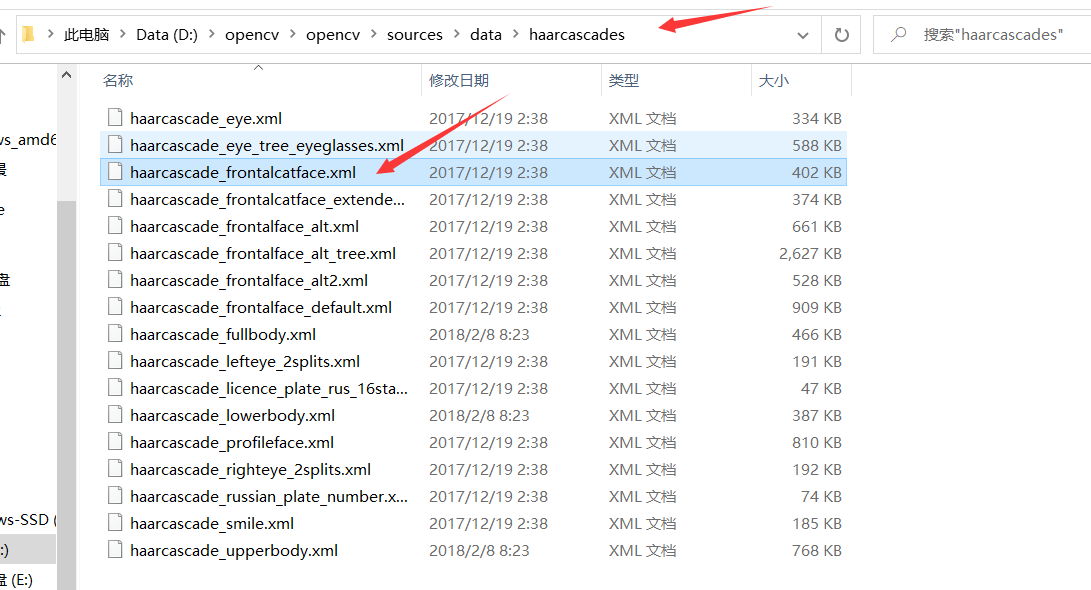The height and width of the screenshot is (590, 1091).
Task: Click the file icon beside haarcascade_righteye_2splits.xml
Action: pyautogui.click(x=113, y=469)
